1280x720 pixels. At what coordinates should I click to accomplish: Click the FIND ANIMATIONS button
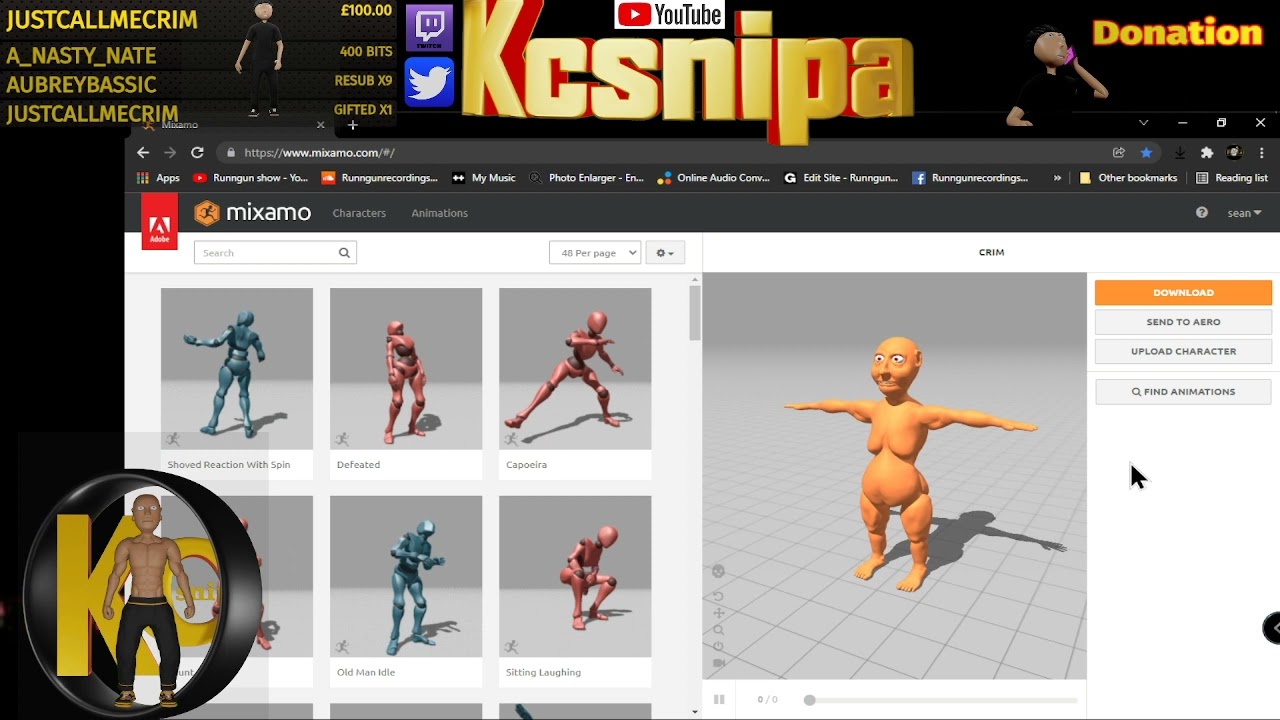coord(1183,392)
